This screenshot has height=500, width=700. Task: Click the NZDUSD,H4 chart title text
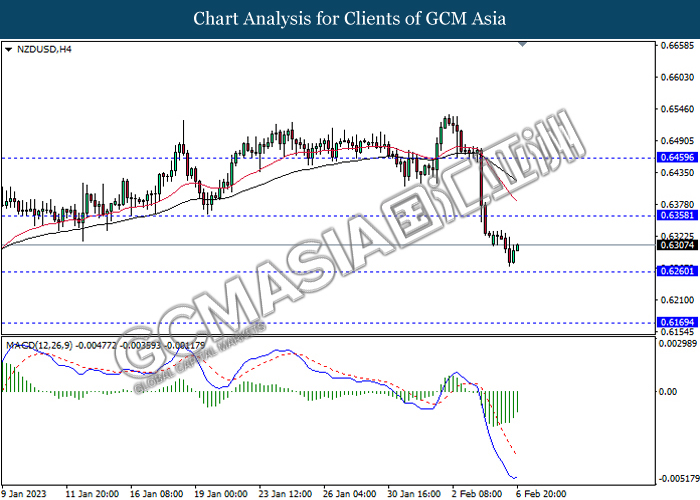tap(44, 49)
